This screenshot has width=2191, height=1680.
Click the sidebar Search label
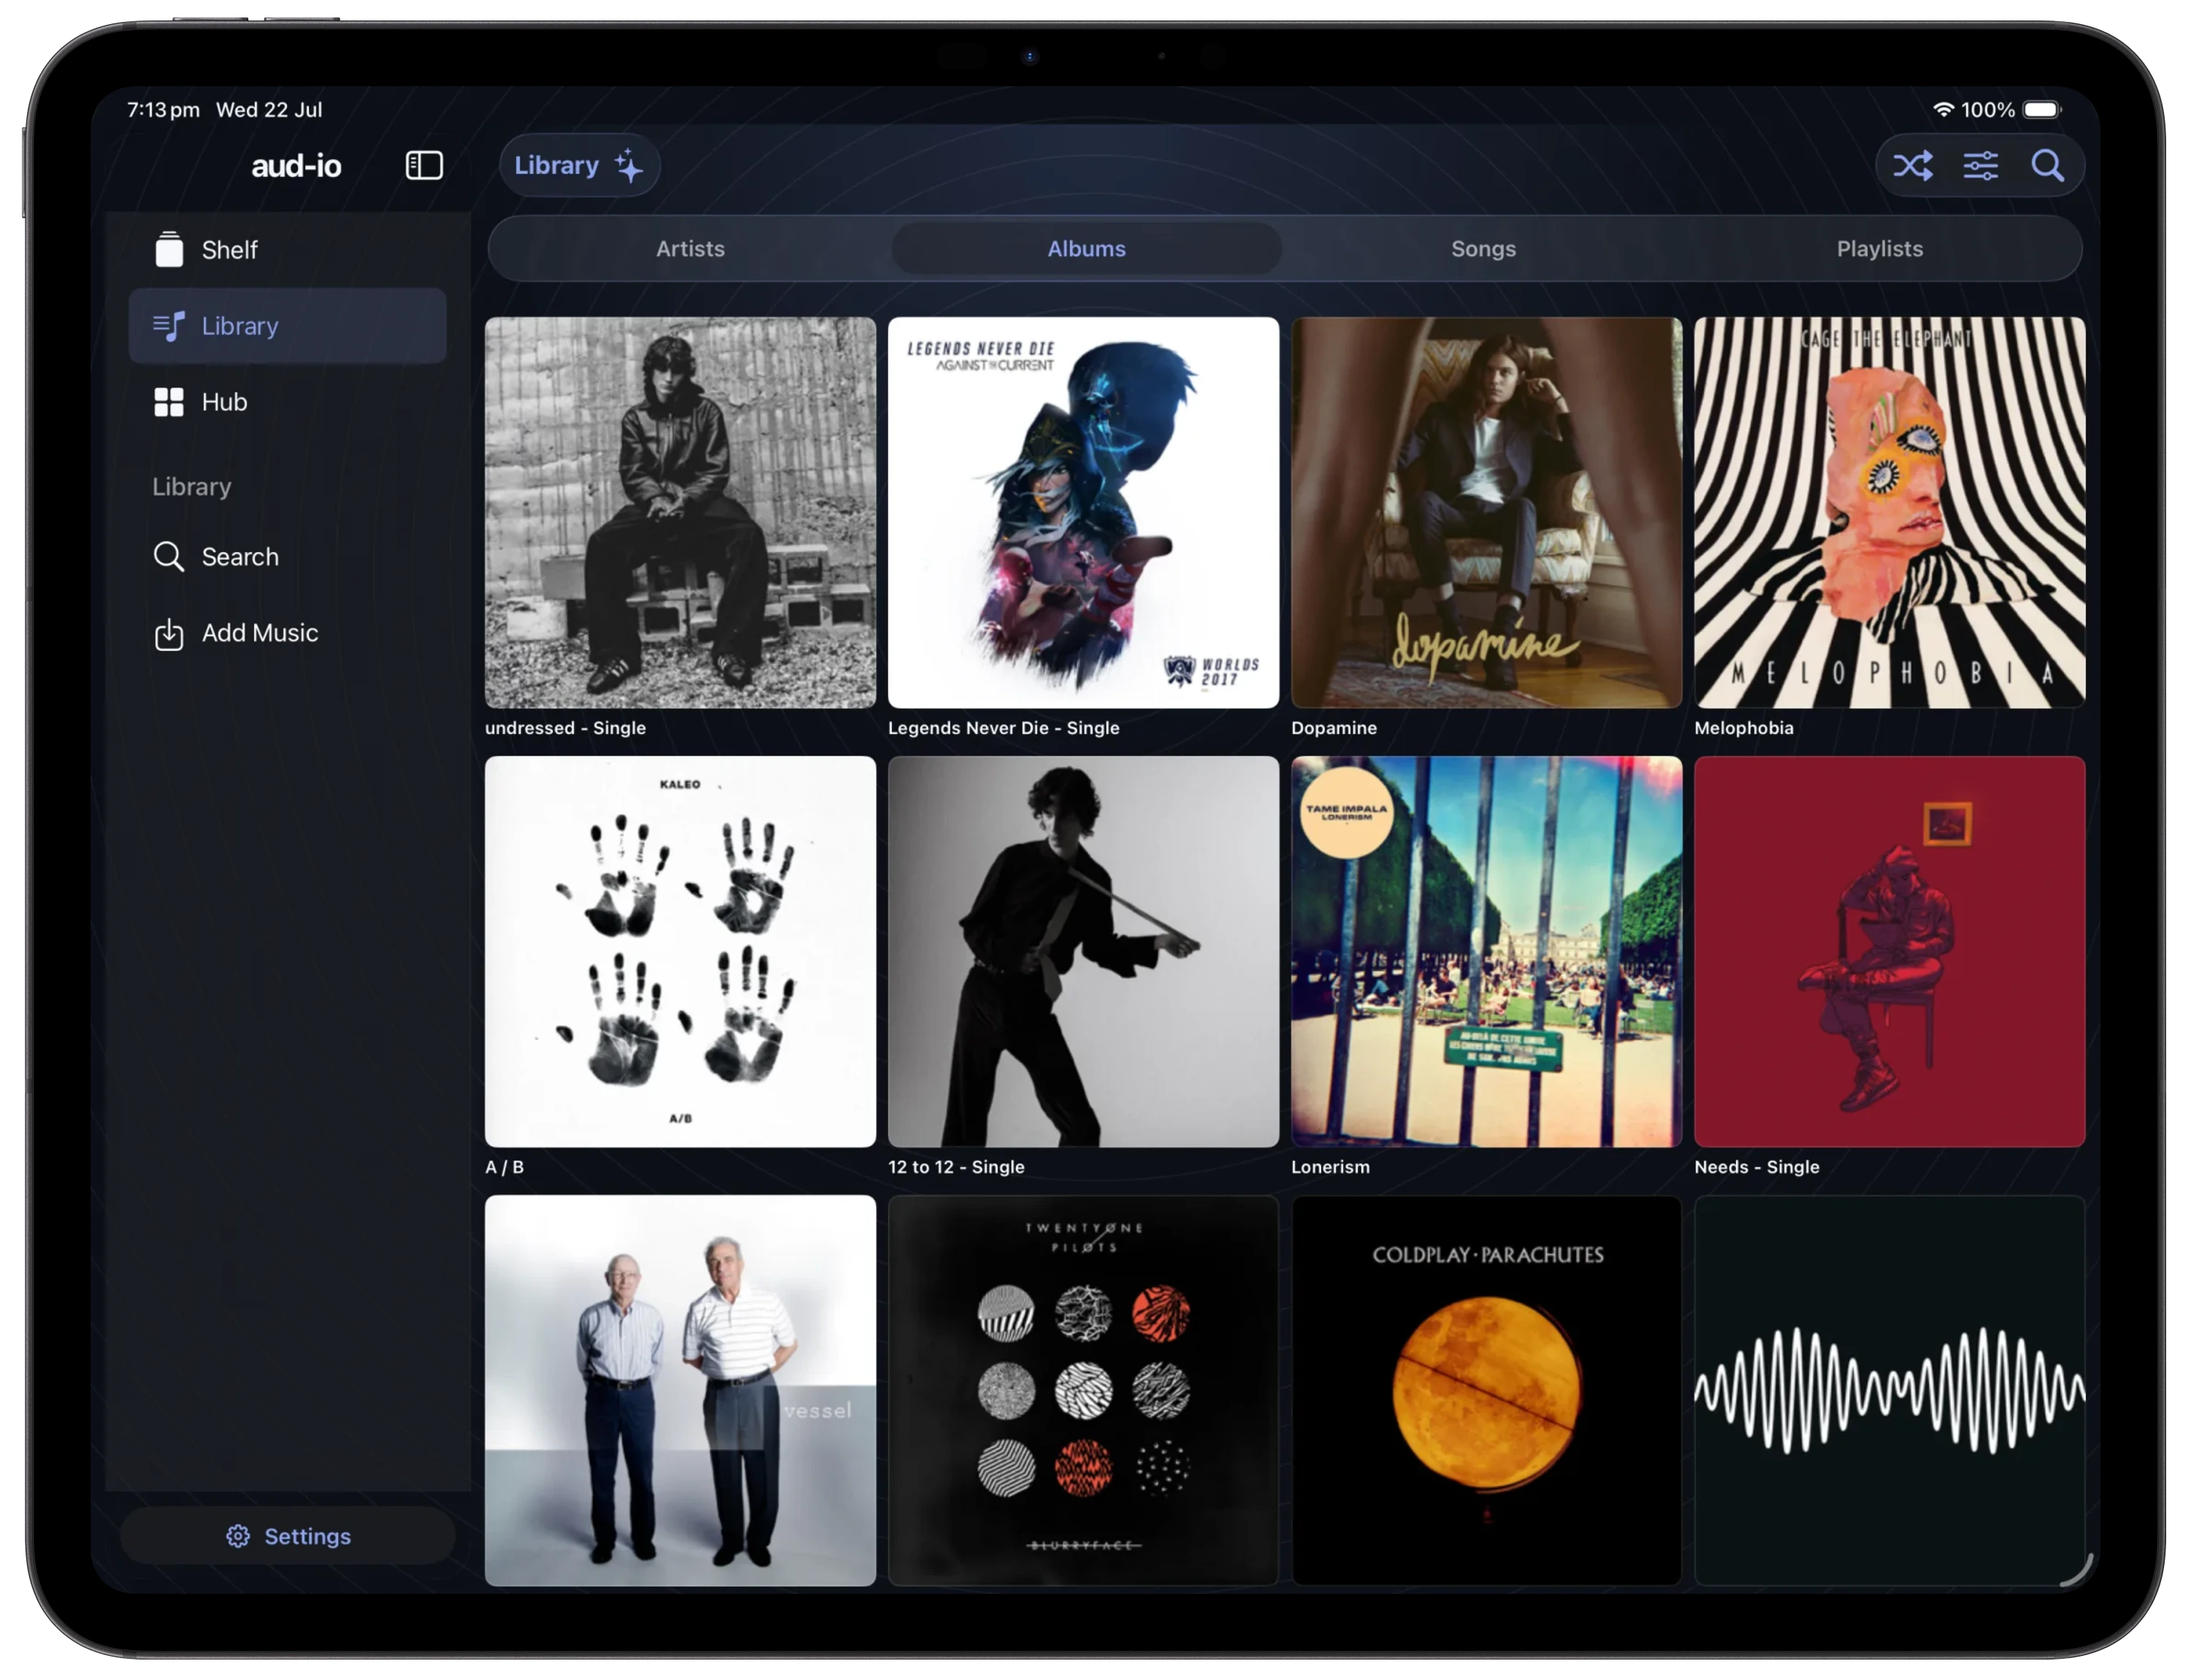coord(240,557)
